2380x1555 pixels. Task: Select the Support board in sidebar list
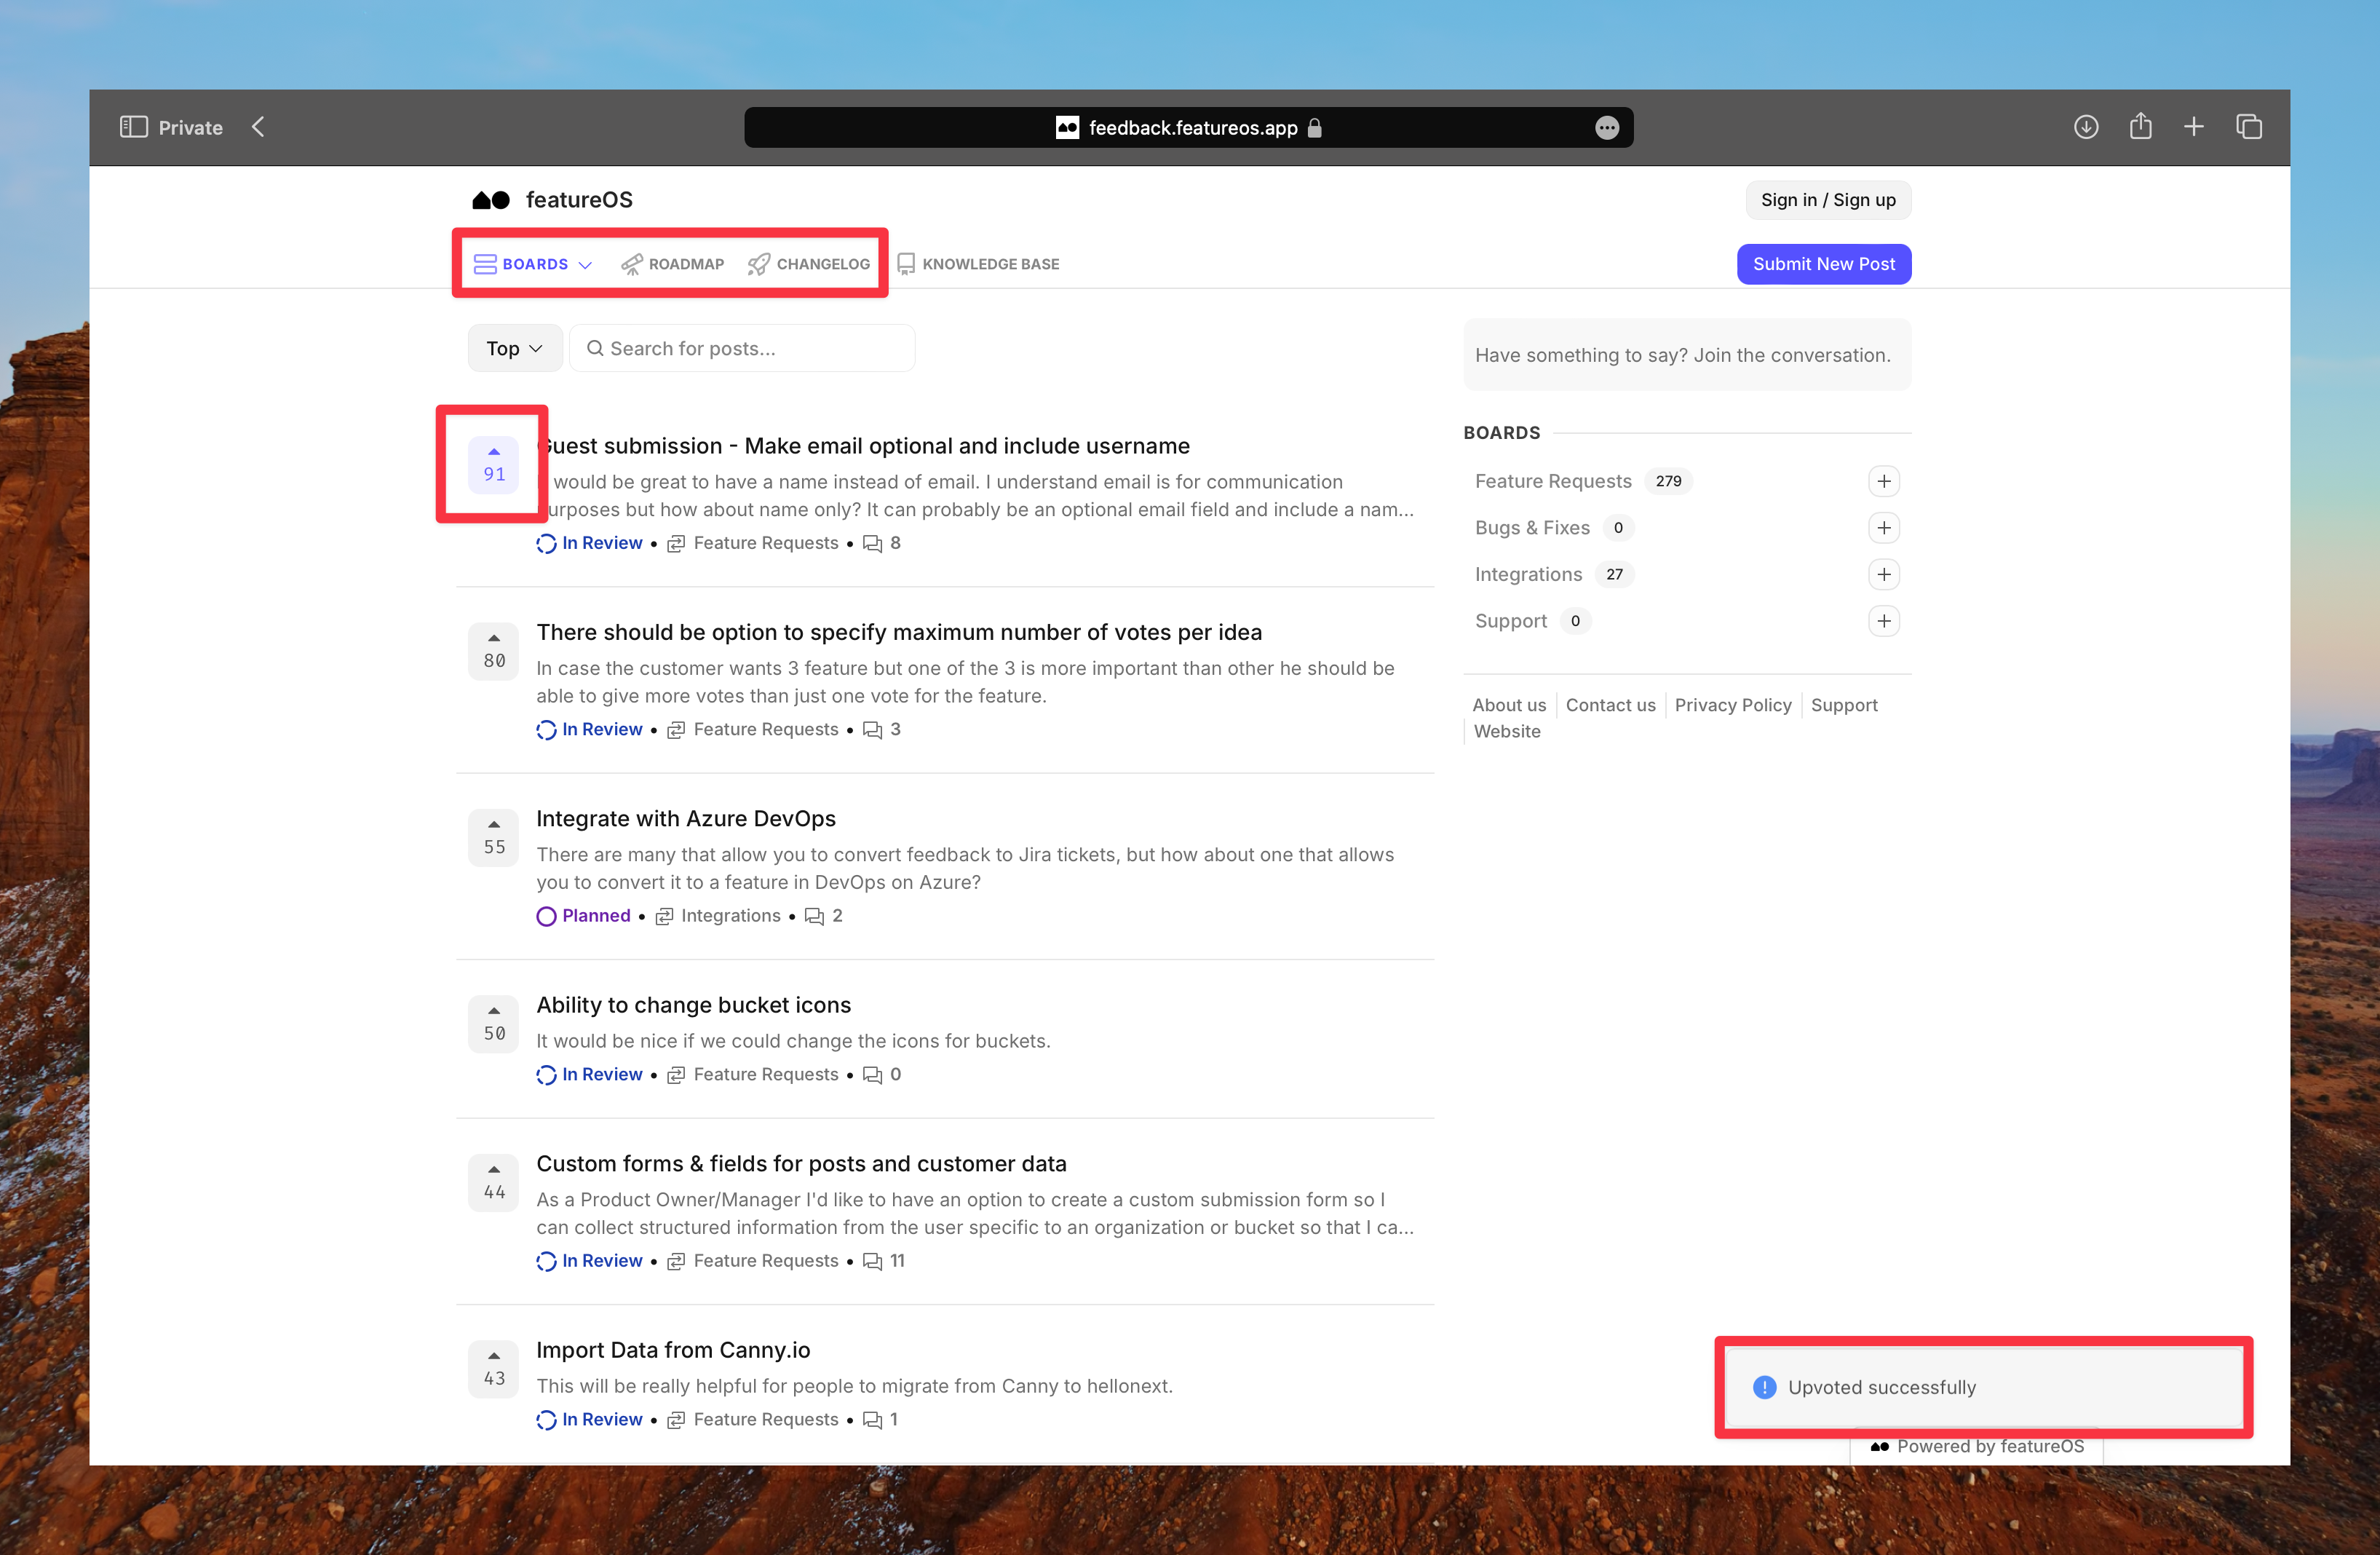(1511, 621)
